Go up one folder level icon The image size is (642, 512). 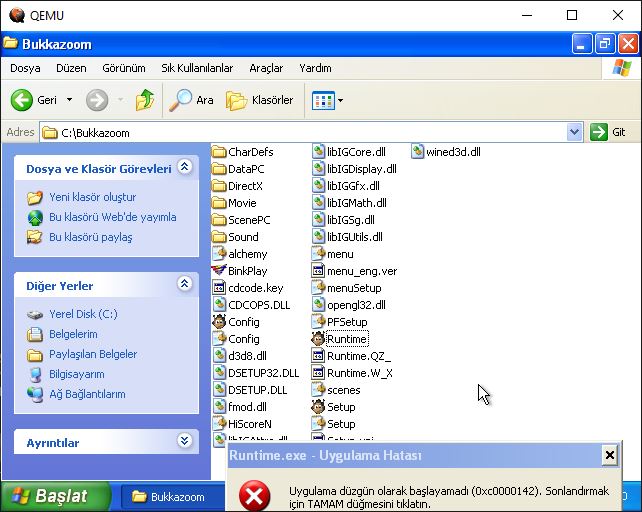pos(145,100)
